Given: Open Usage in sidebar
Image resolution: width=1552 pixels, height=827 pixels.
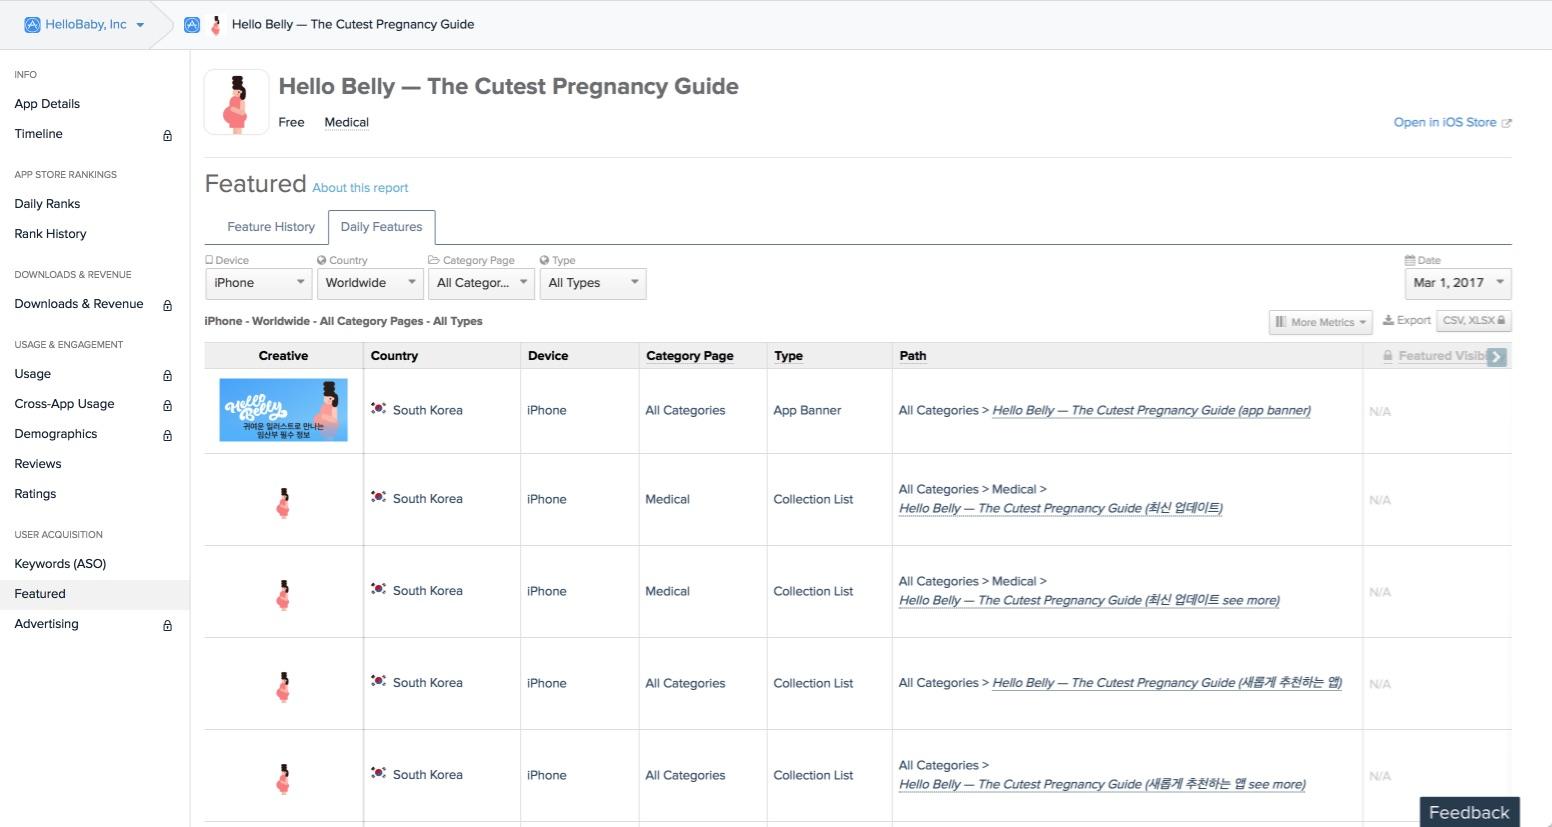Looking at the screenshot, I should 32,374.
